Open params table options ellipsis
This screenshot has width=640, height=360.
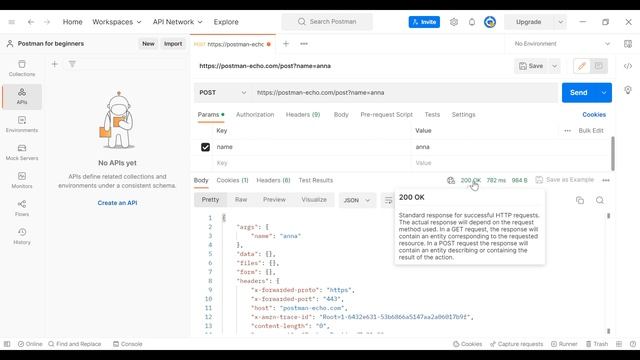pos(567,131)
